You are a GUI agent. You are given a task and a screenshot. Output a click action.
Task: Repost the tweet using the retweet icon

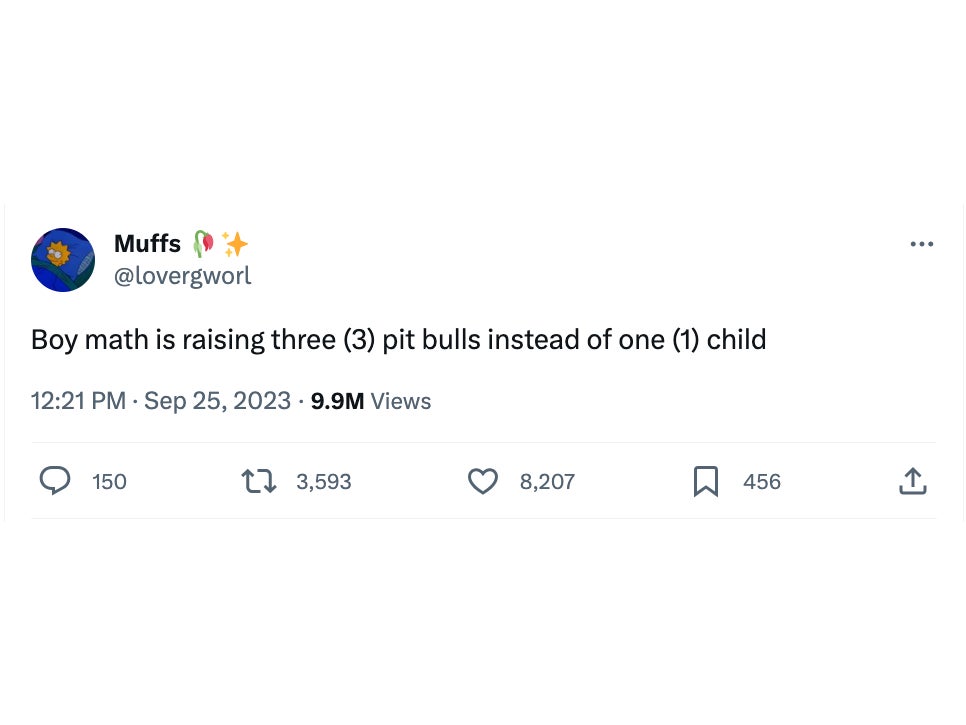click(259, 481)
